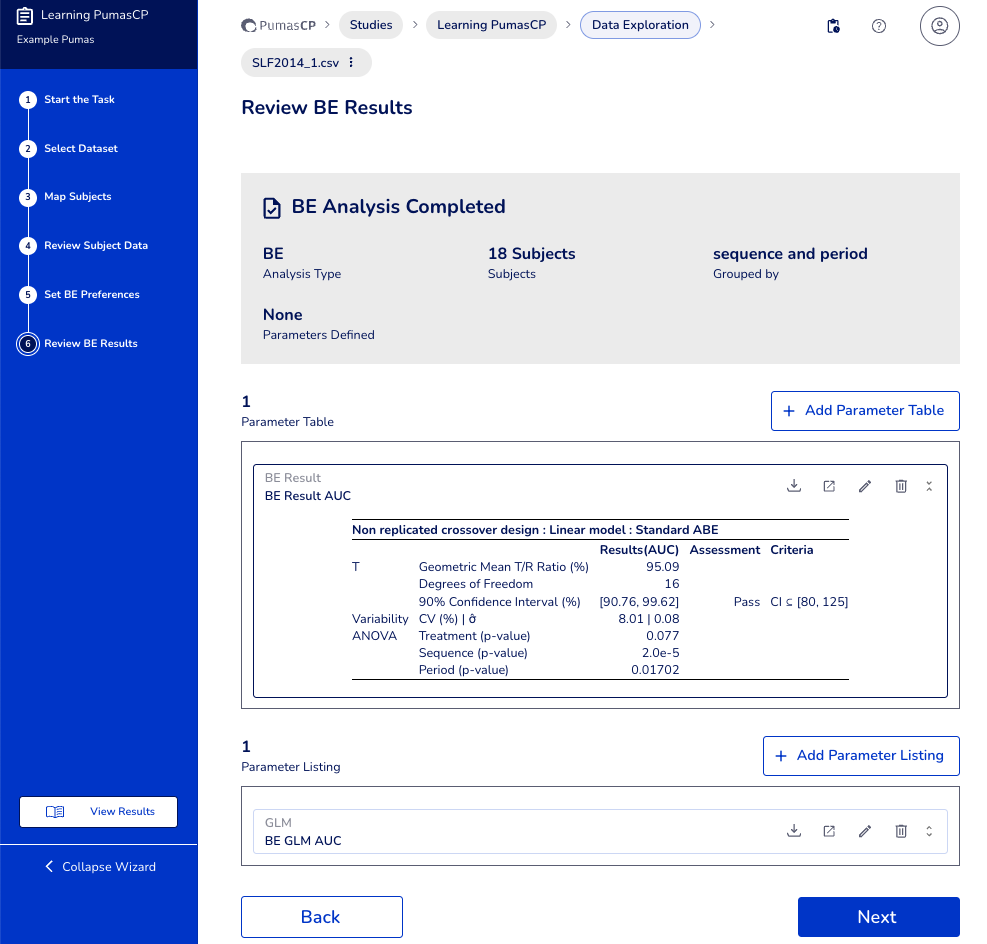Go to Set BE Preferences step
The image size is (987, 944).
tap(91, 295)
